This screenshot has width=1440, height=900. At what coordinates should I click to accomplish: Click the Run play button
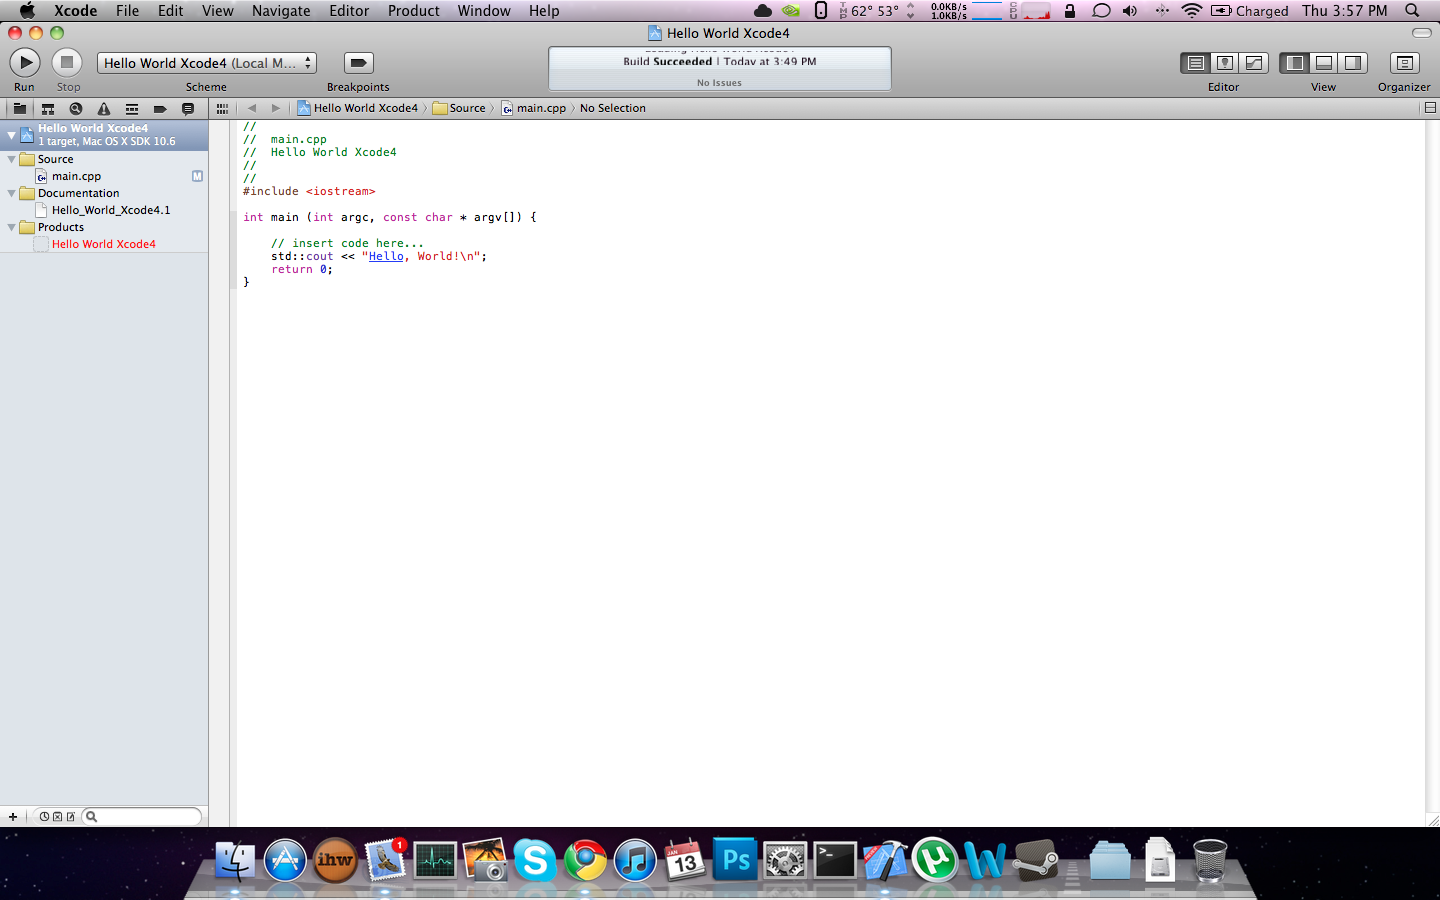pos(24,62)
